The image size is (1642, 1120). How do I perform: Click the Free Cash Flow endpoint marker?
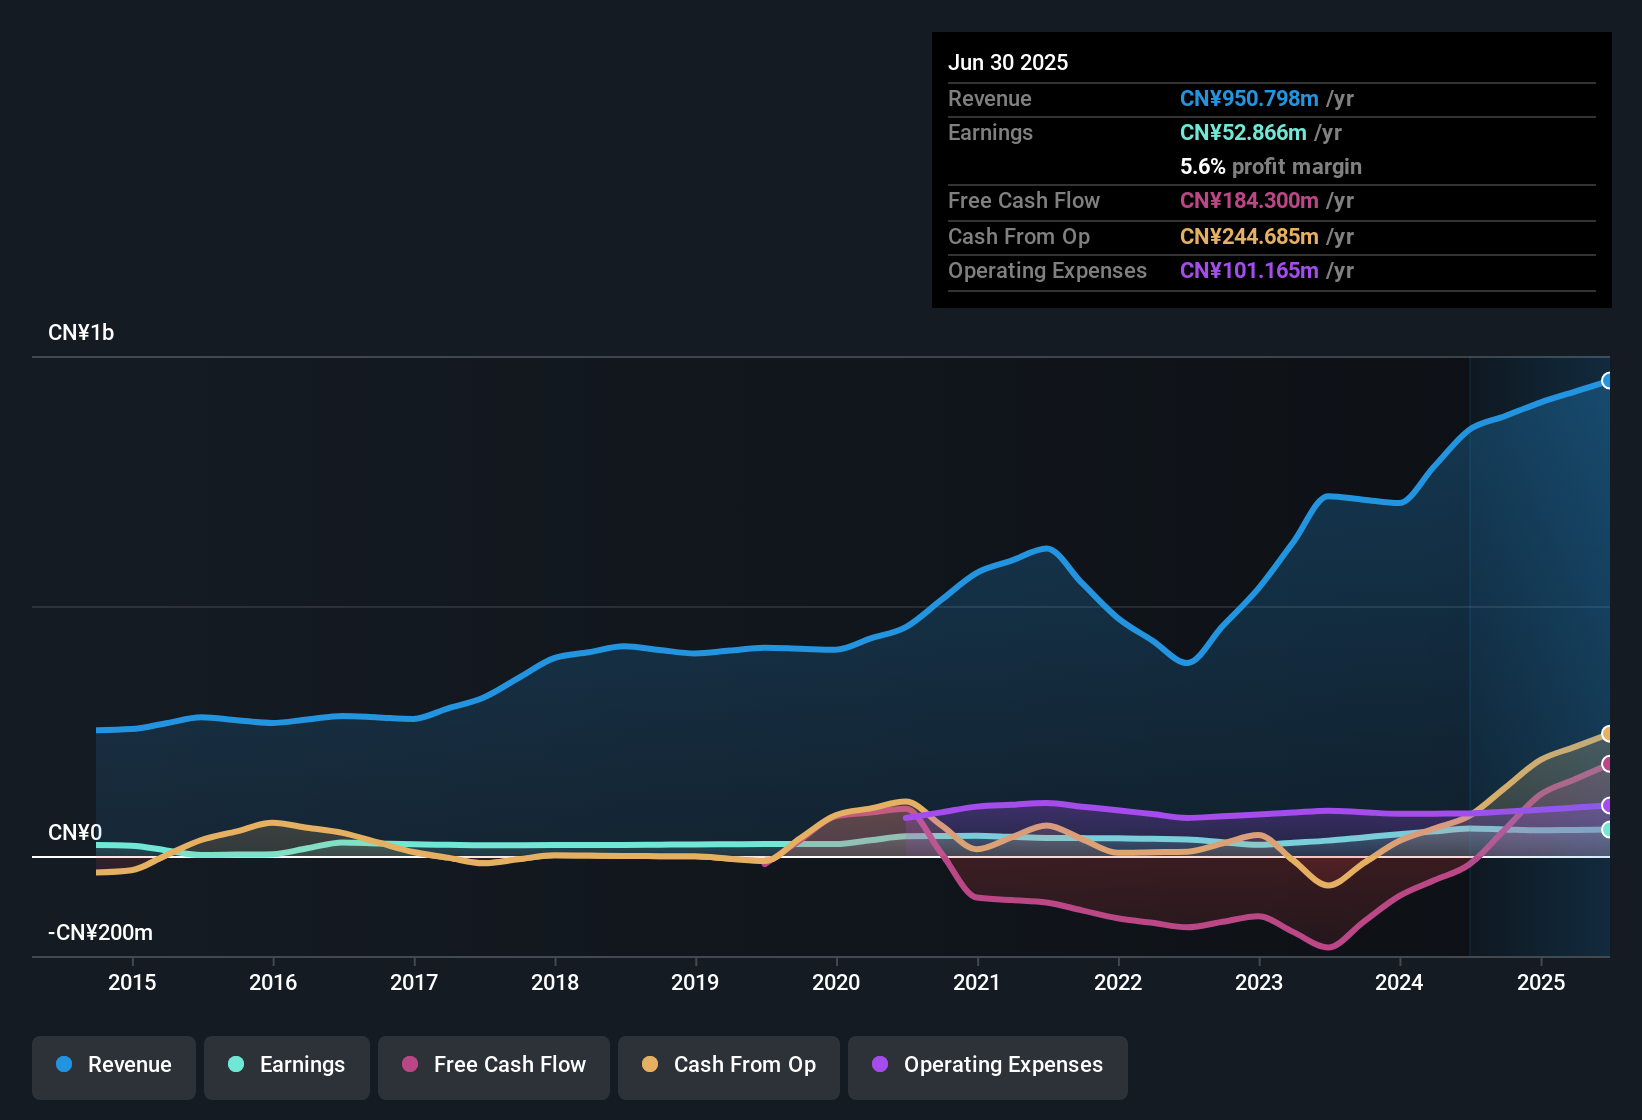1608,766
